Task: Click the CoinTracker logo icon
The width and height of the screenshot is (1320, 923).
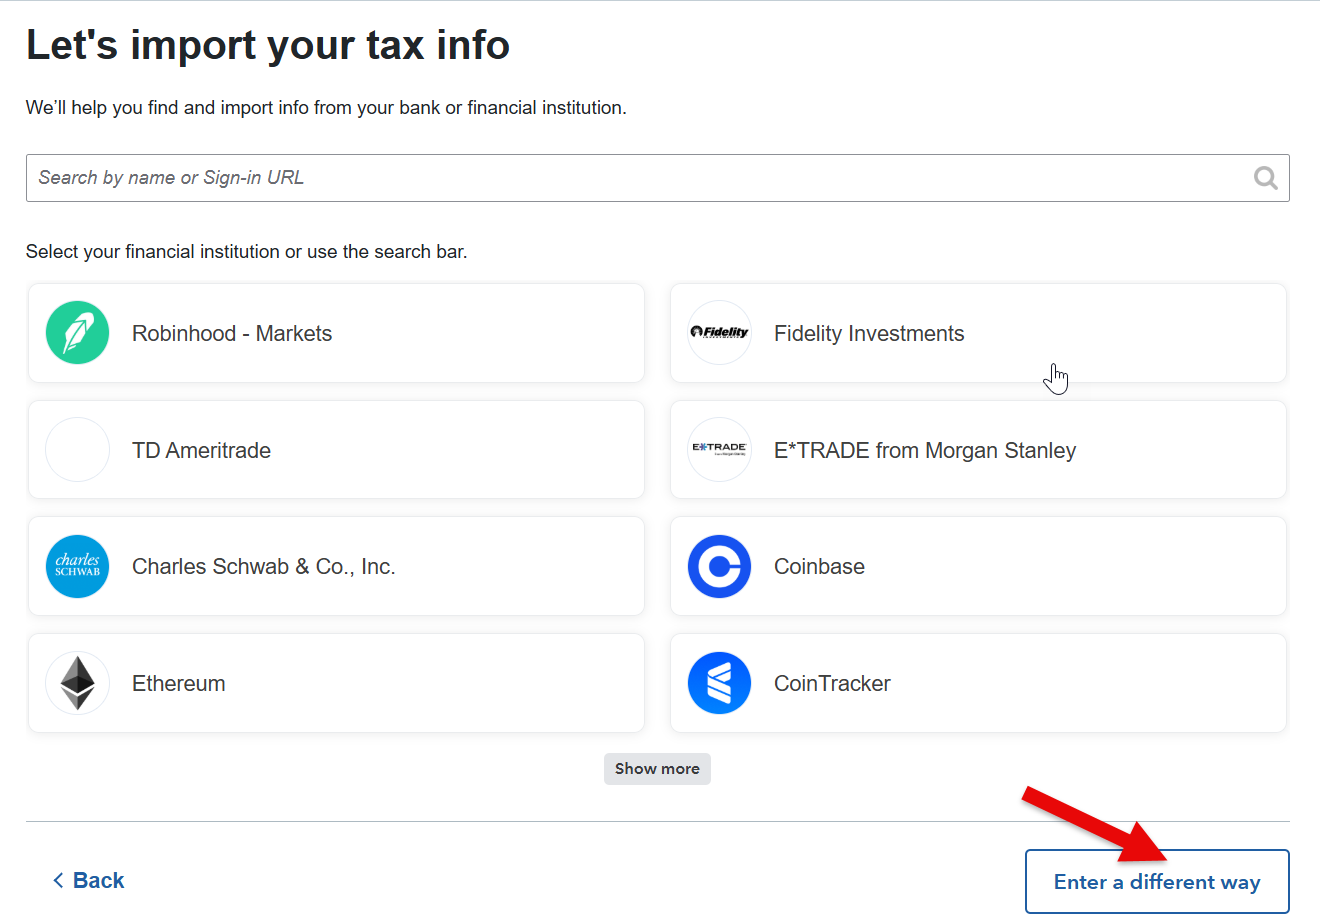Action: [x=719, y=683]
